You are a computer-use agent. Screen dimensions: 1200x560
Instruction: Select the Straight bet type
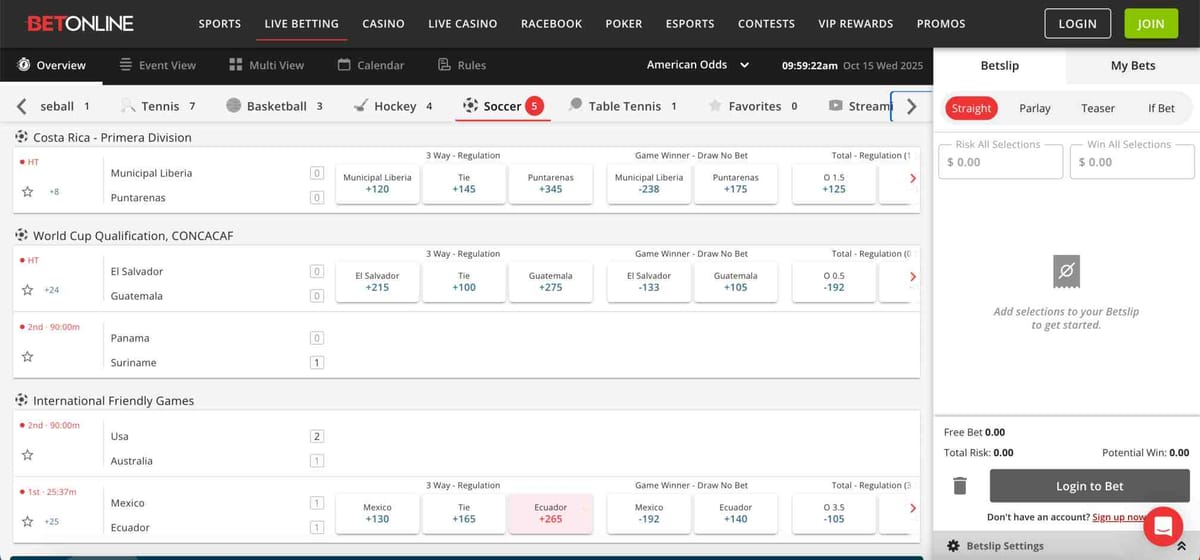(x=971, y=108)
